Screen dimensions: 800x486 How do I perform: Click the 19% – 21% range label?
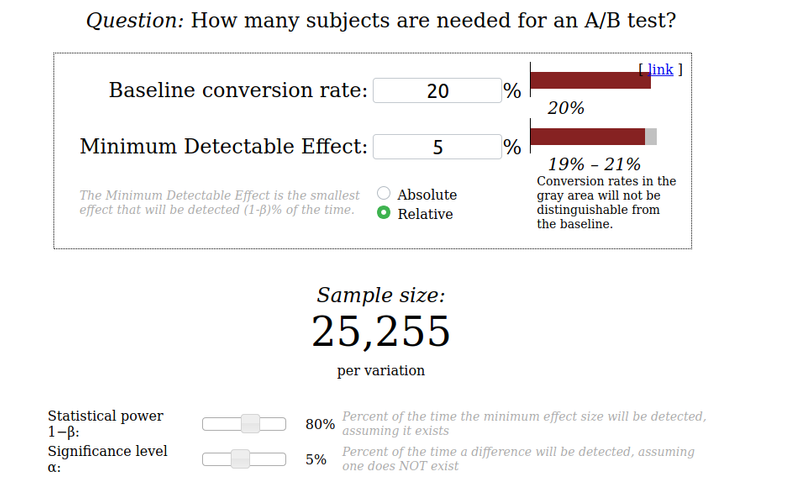(594, 164)
